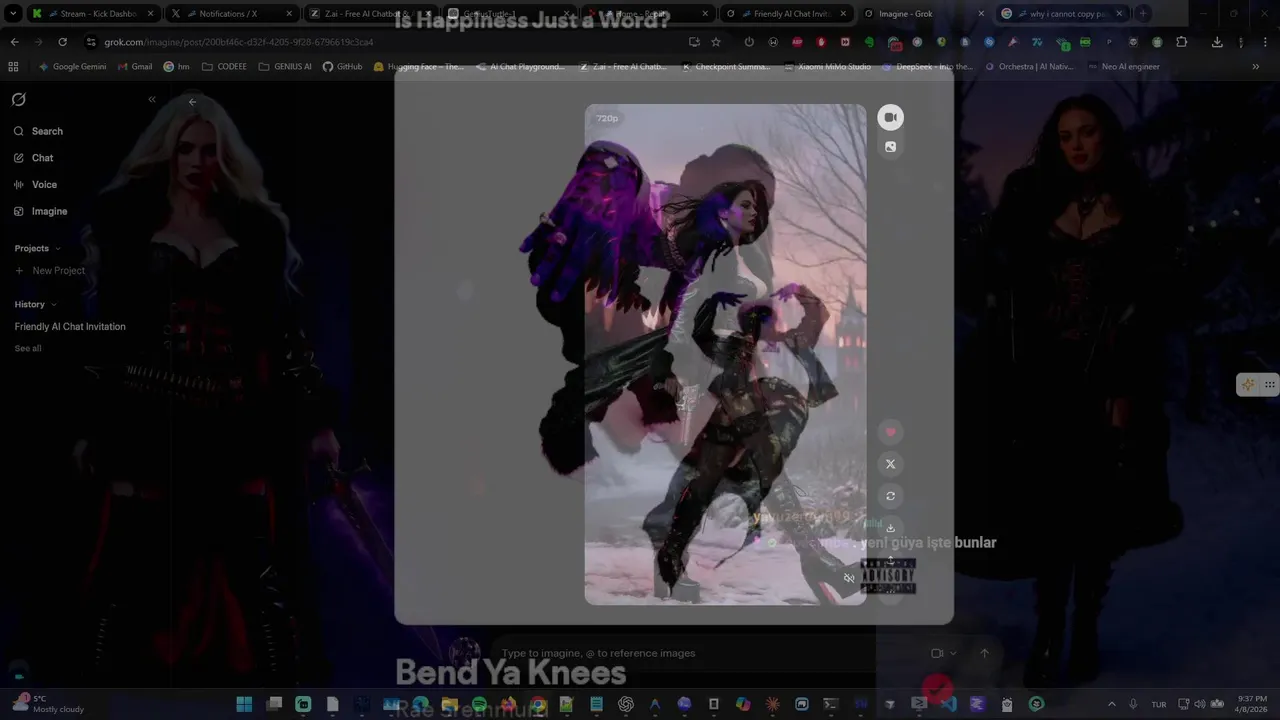Switch to Stream - Kick Dashboard tab

tap(92, 14)
